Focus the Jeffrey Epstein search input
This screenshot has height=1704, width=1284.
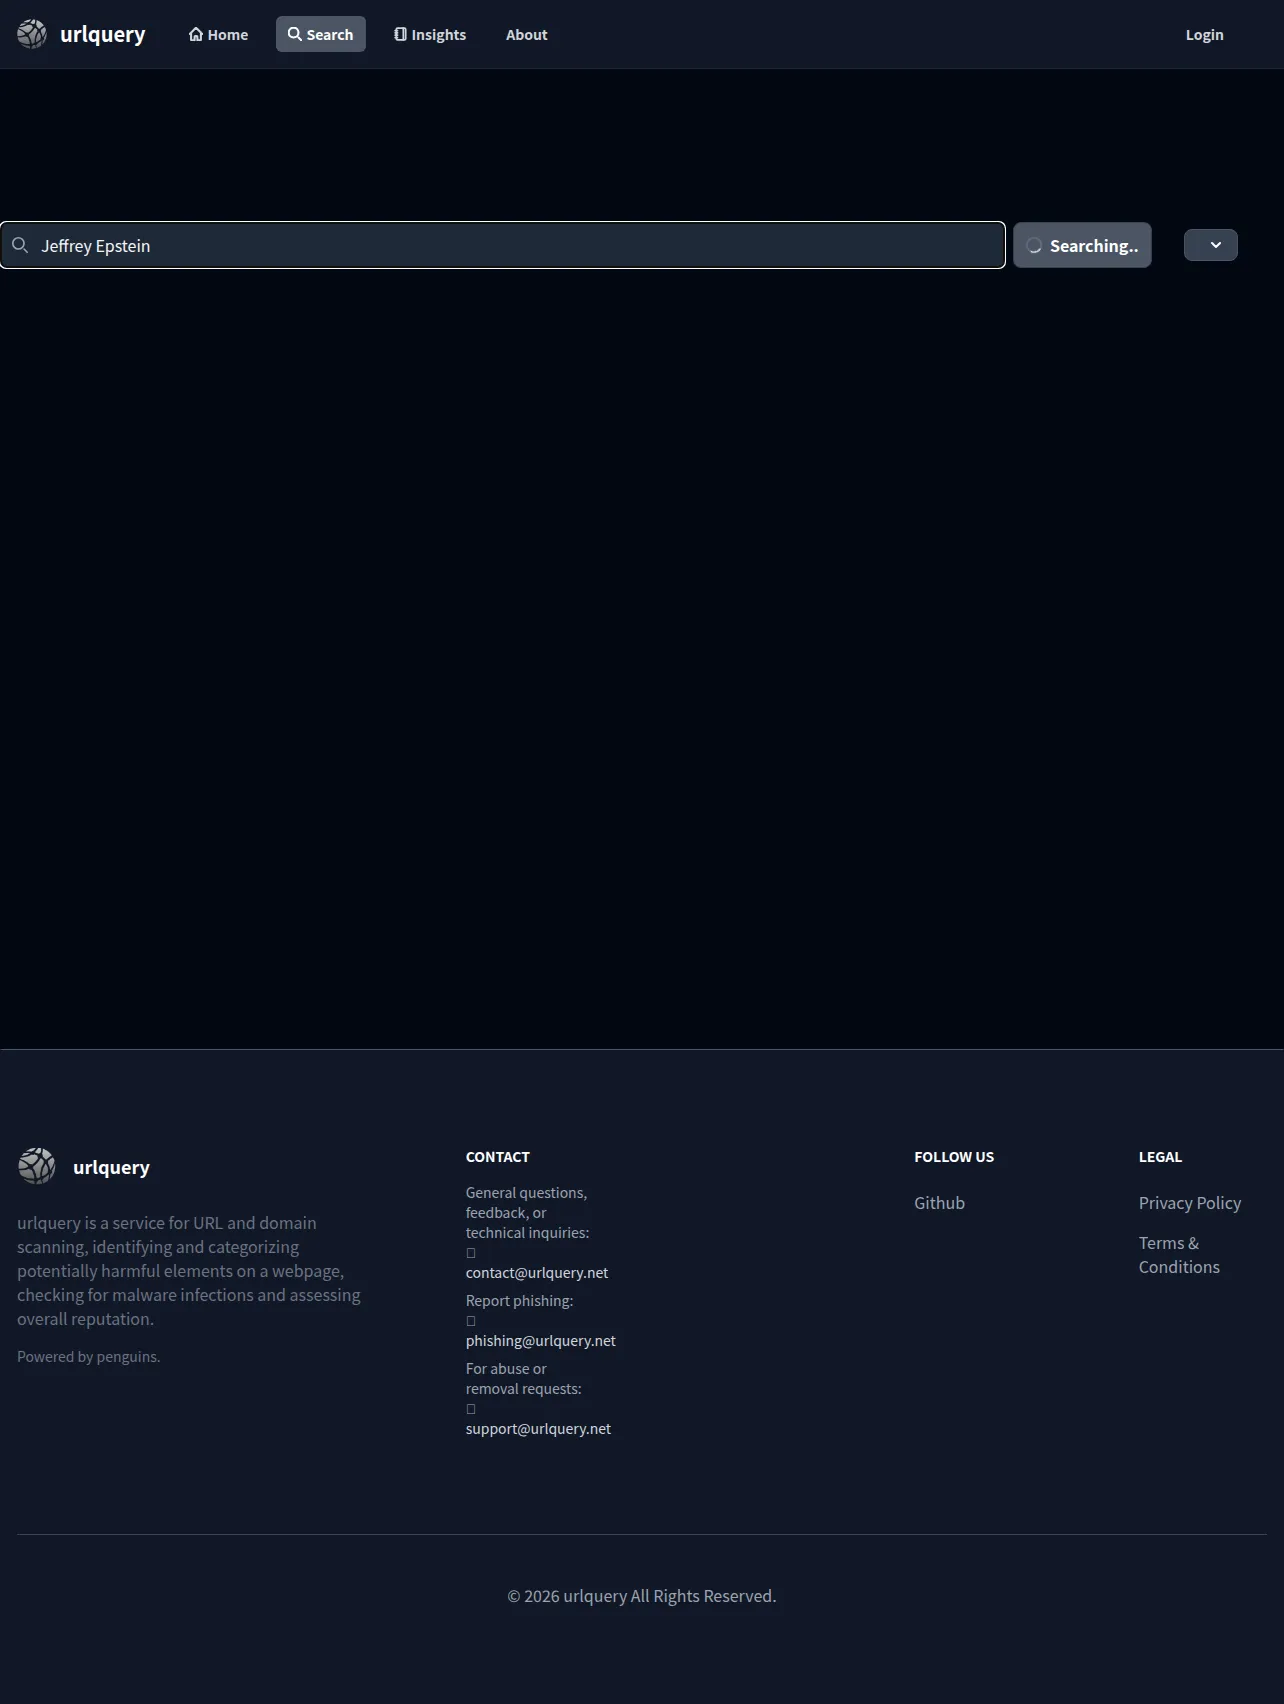click(502, 245)
